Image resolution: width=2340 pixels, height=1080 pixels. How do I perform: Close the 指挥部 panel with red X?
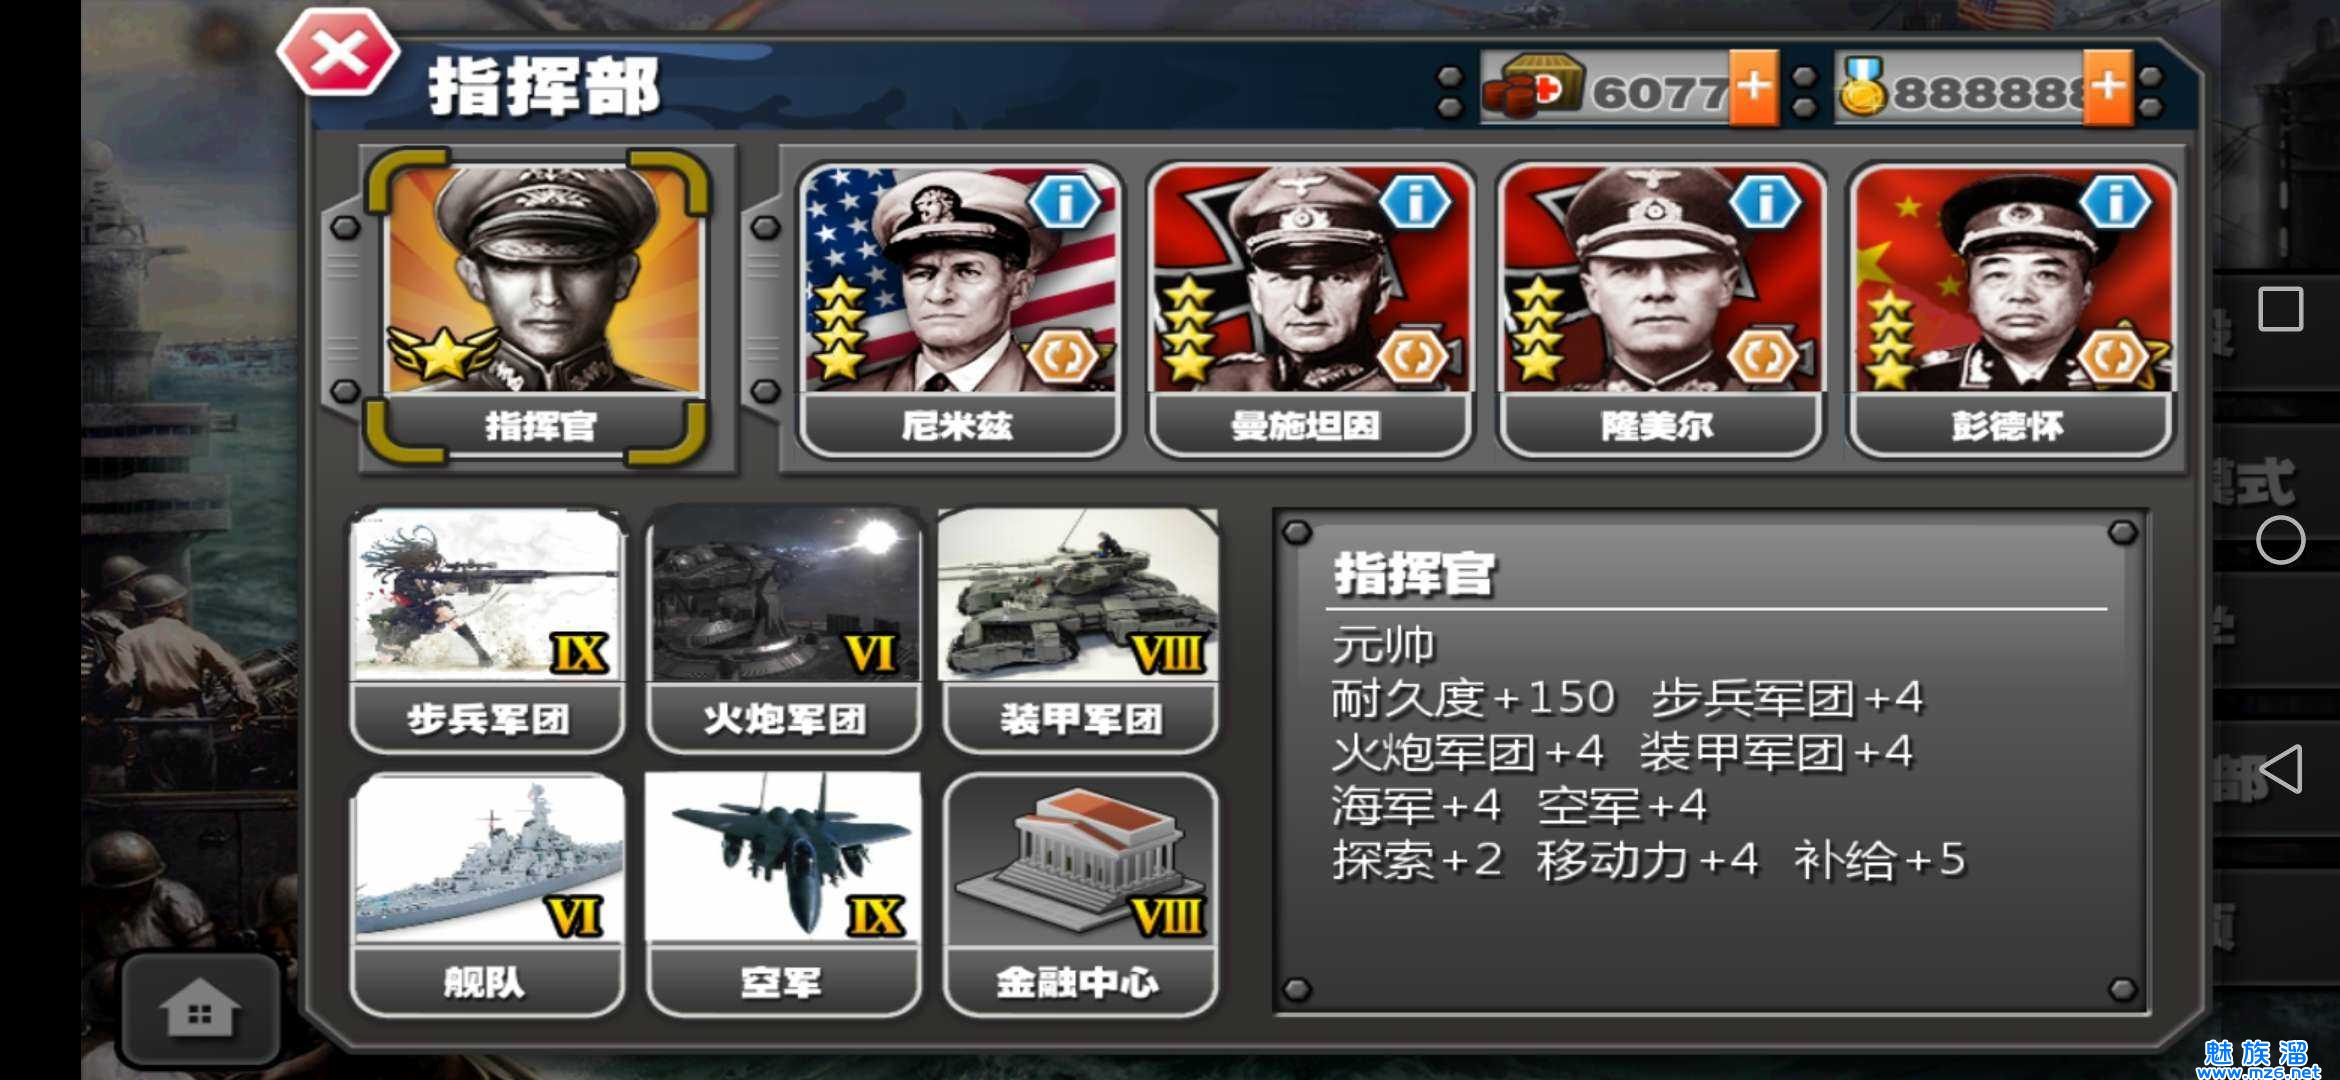(339, 53)
